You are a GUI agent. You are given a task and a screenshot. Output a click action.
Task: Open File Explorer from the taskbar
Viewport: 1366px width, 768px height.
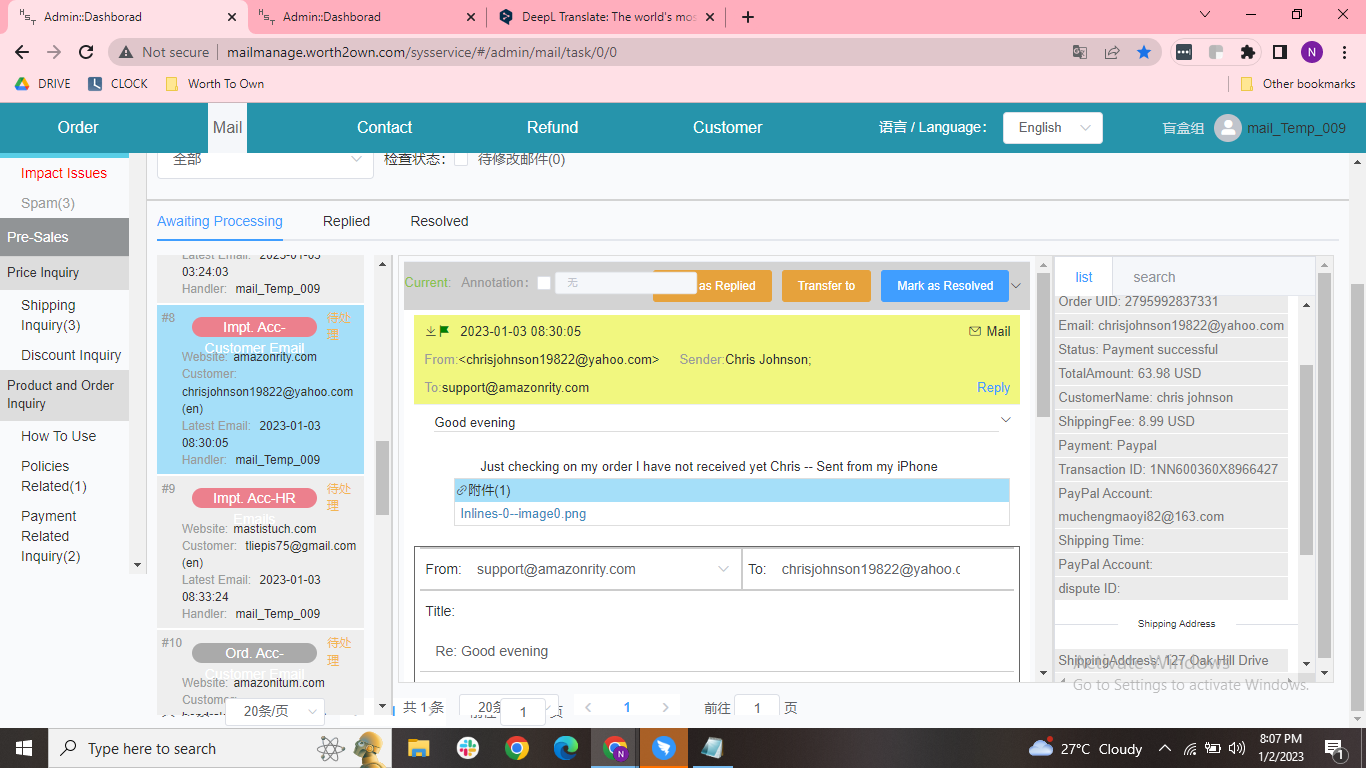[x=418, y=748]
